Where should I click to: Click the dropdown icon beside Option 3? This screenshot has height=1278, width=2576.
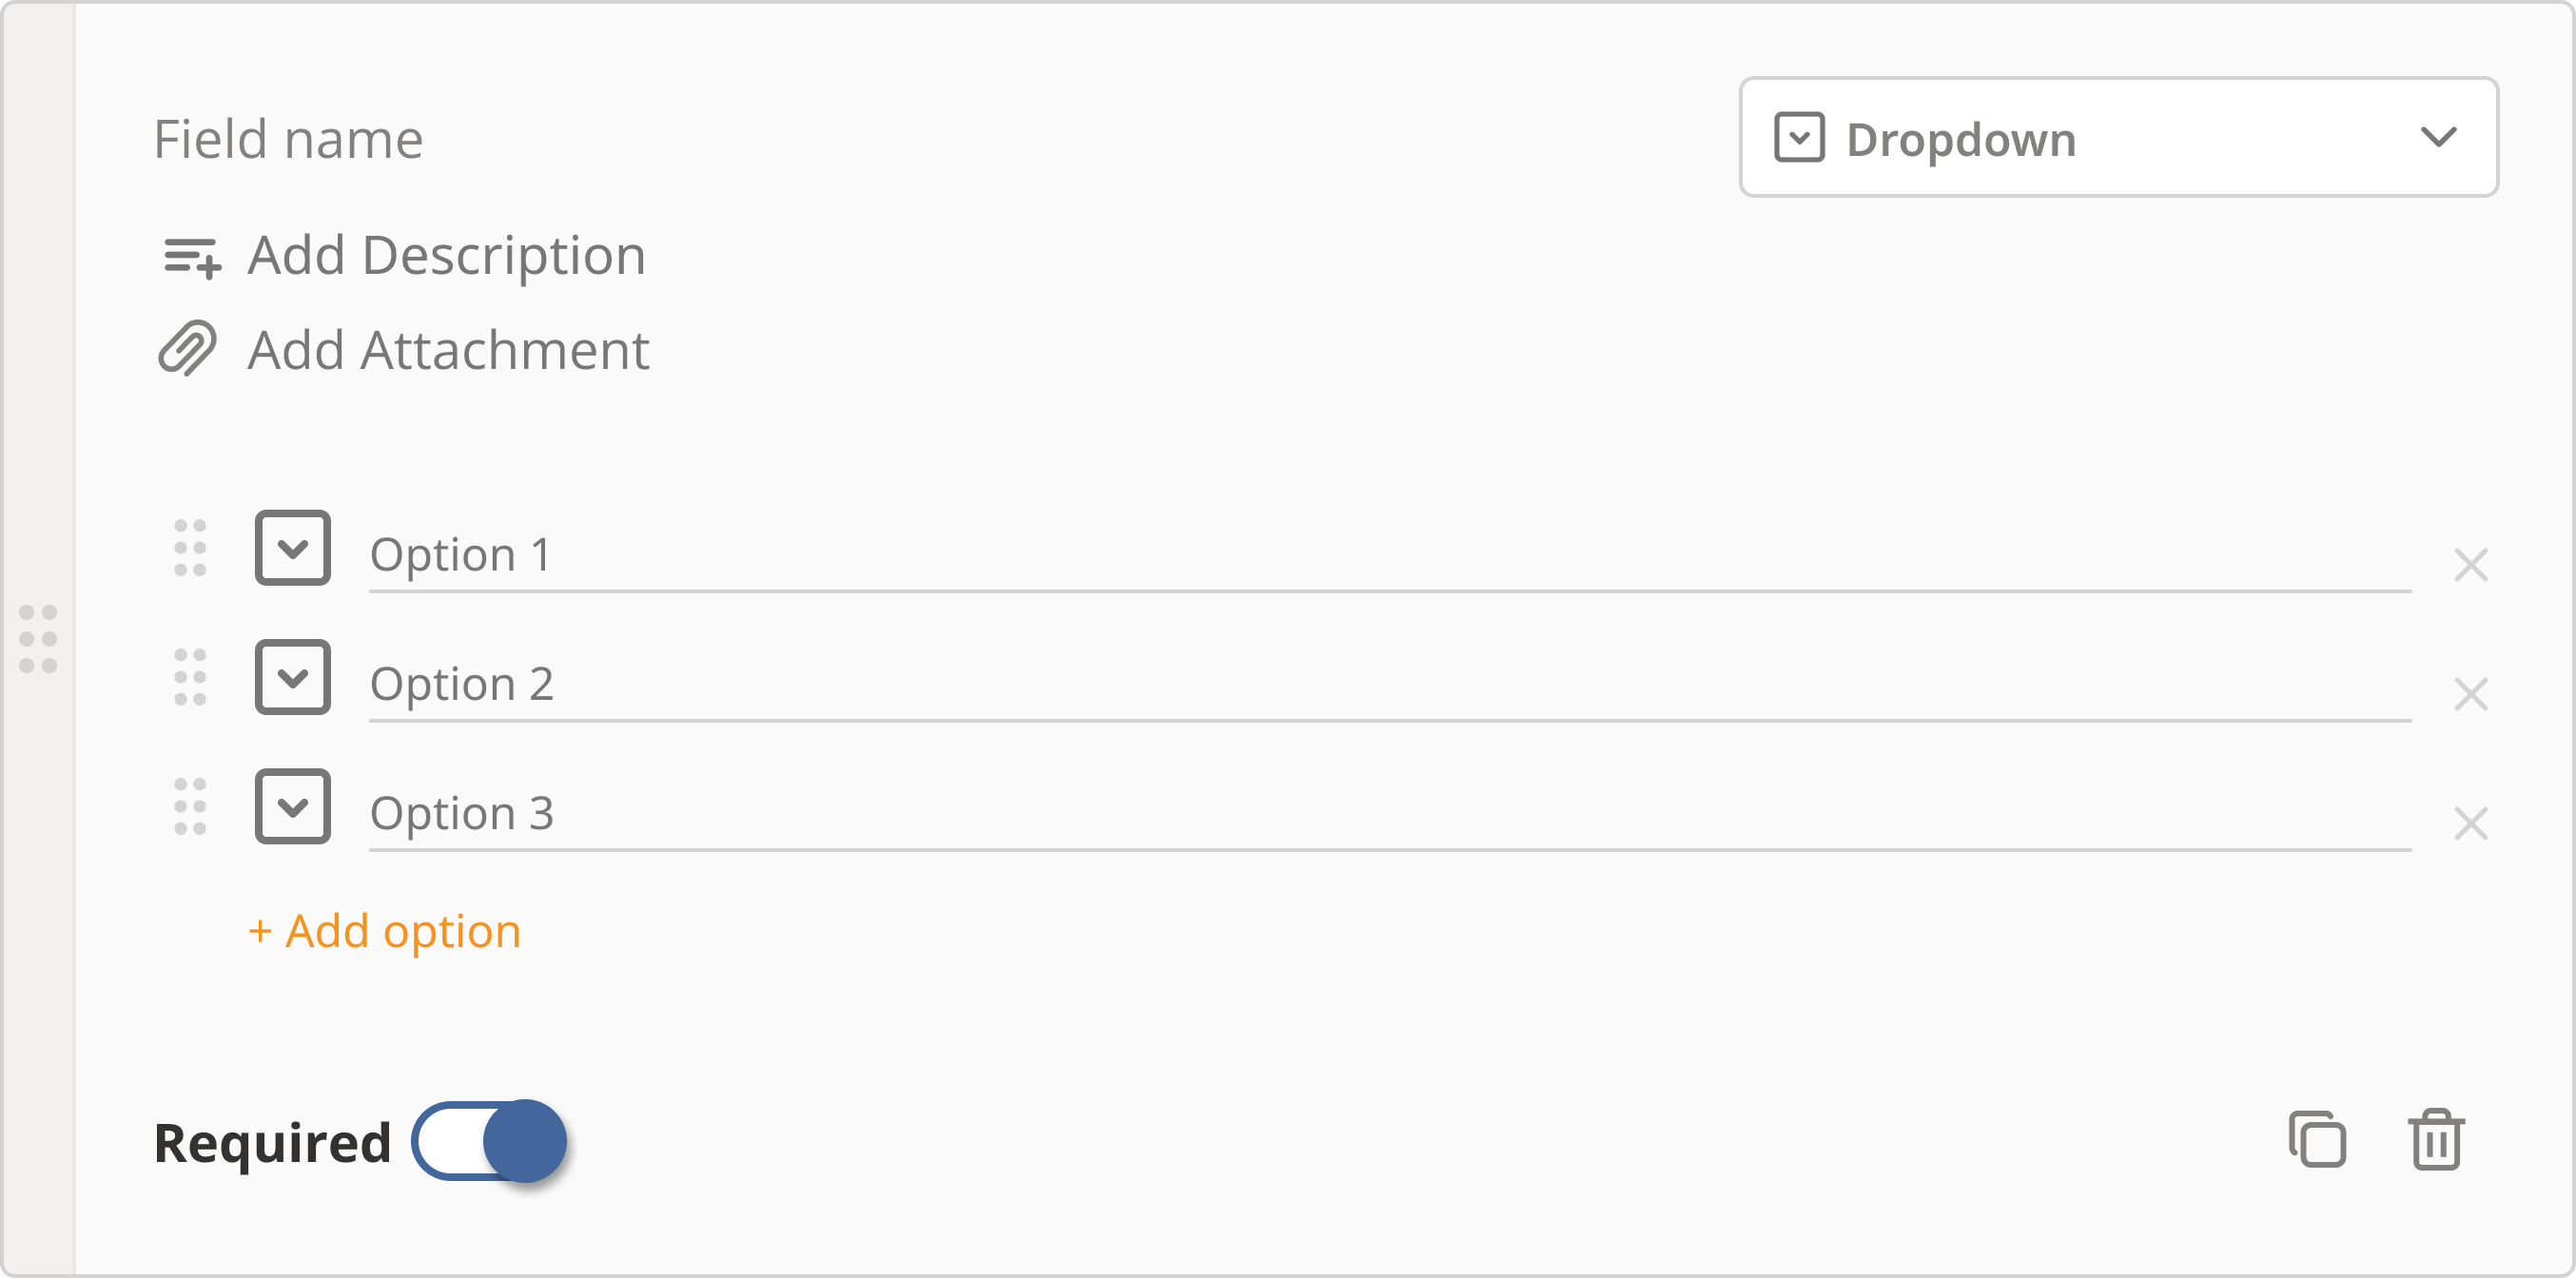click(292, 806)
